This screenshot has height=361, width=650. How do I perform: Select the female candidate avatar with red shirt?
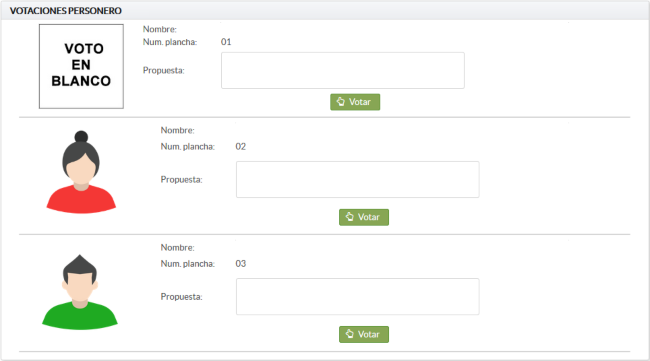[81, 172]
